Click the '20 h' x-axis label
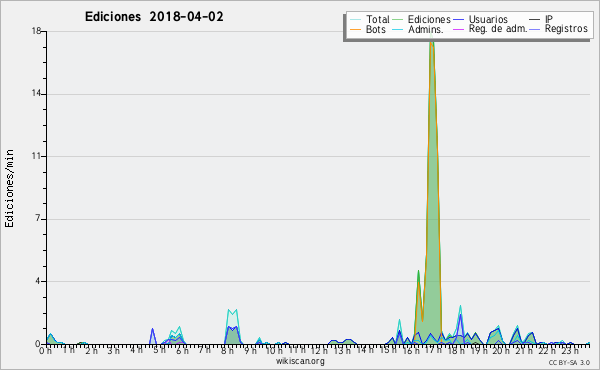600x370 pixels. click(x=502, y=351)
